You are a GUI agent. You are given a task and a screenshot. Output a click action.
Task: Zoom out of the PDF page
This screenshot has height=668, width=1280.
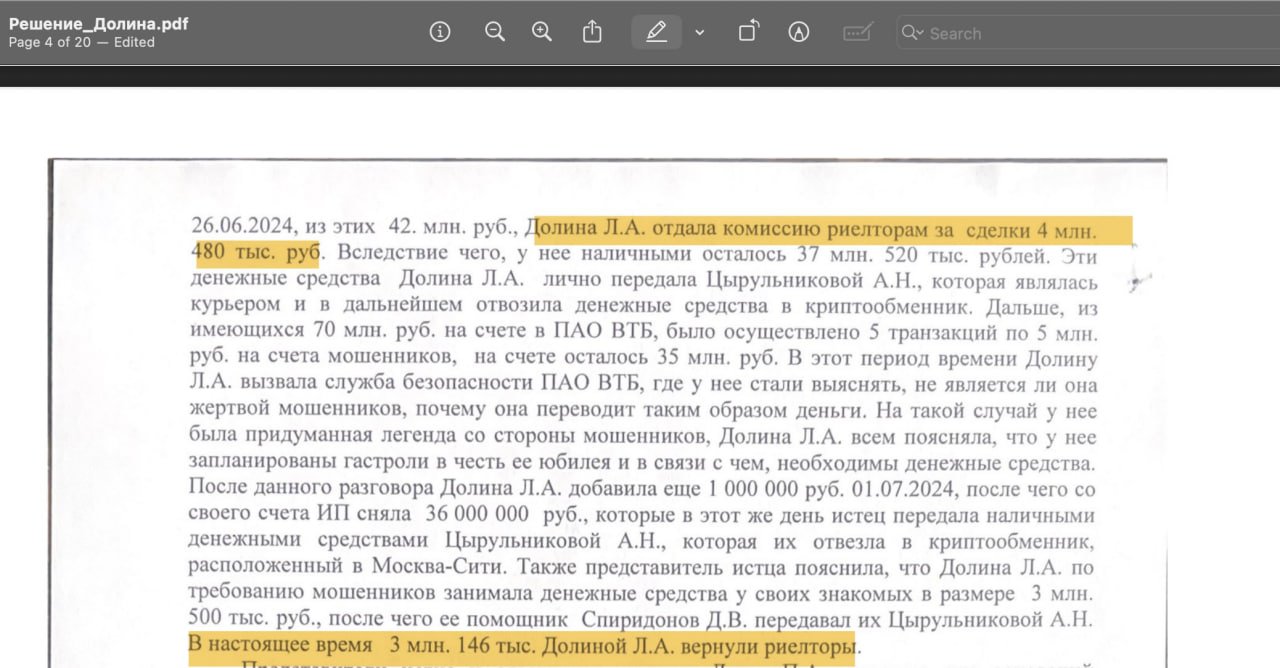(x=494, y=31)
